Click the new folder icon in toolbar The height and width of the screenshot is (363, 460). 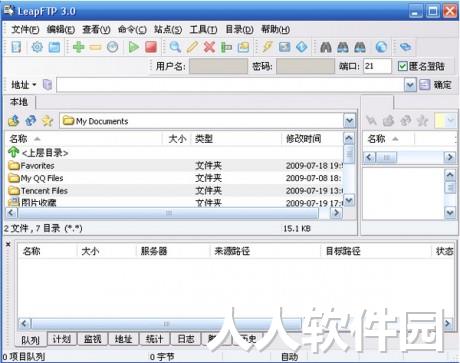coord(244,47)
